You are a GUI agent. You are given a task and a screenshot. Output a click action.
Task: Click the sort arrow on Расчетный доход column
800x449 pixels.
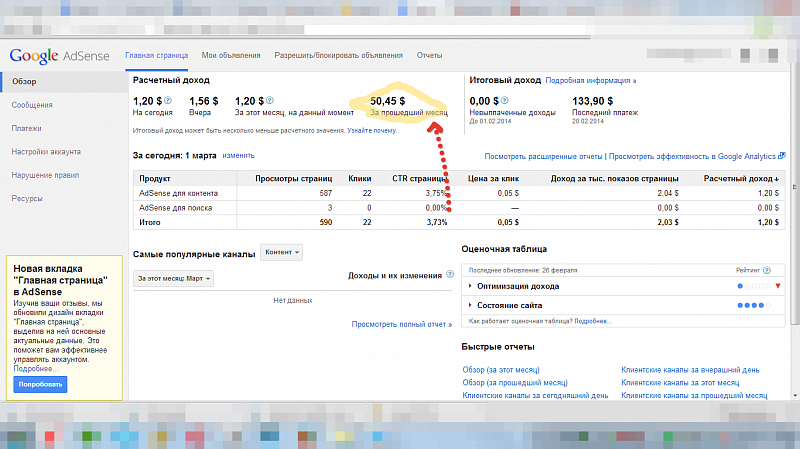(777, 179)
